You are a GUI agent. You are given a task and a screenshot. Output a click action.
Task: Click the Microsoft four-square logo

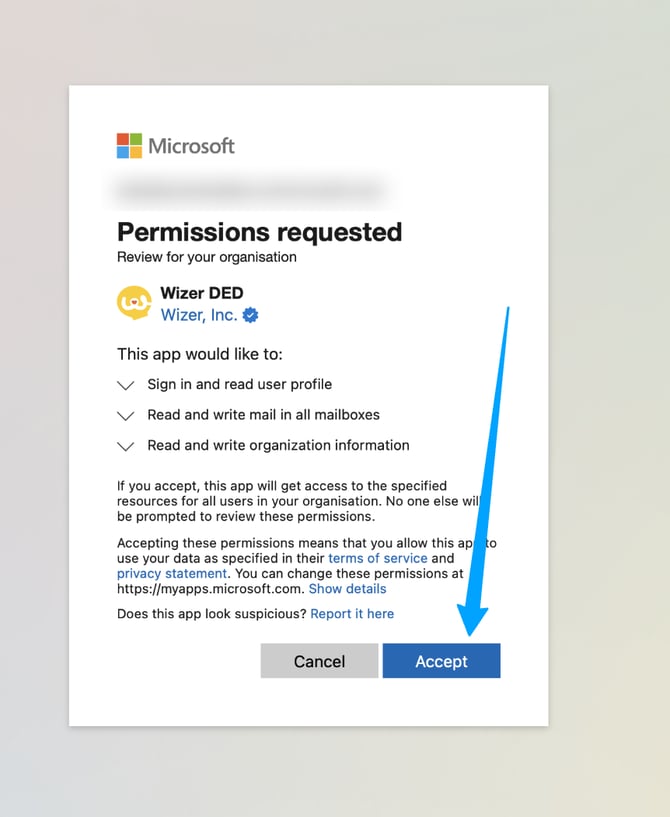[129, 146]
